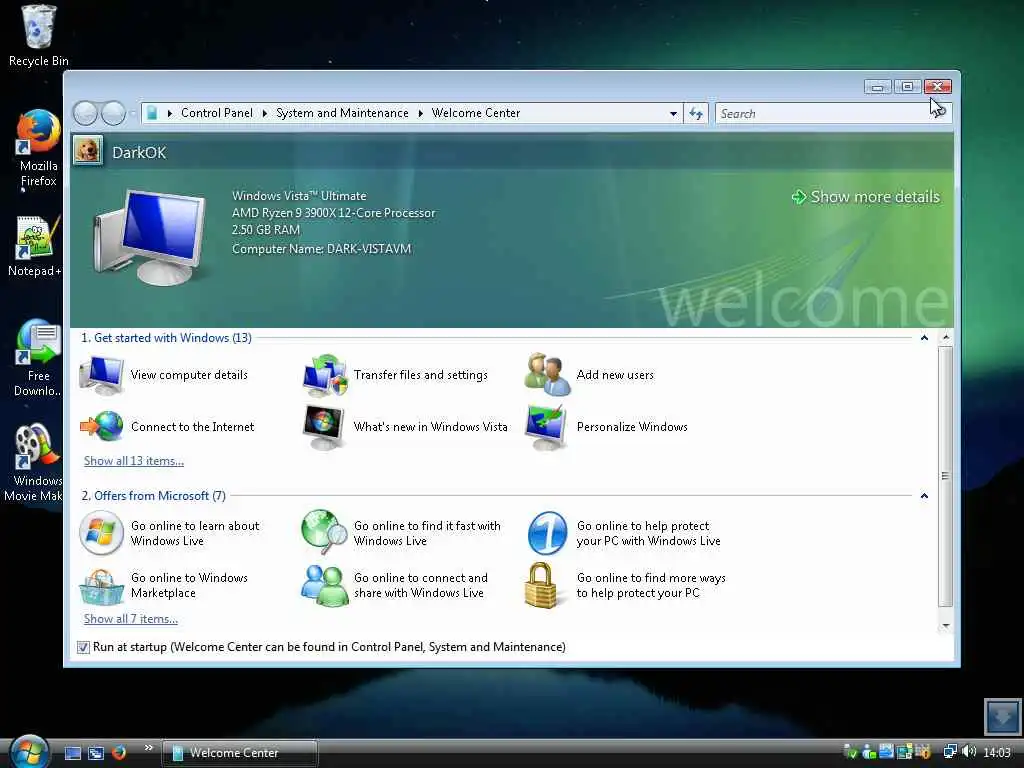
Task: Close the Welcome Center window
Action: click(938, 86)
